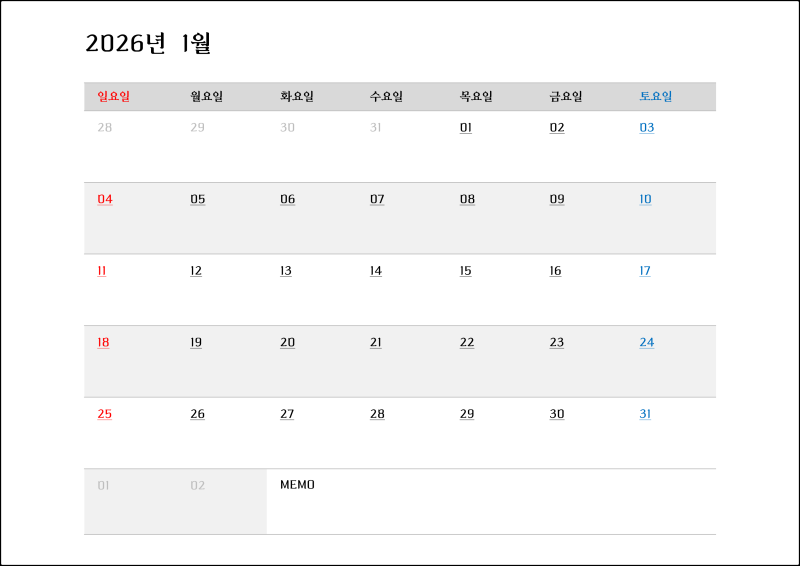The image size is (800, 566).
Task: Choose the blue date 03
Action: (x=647, y=128)
